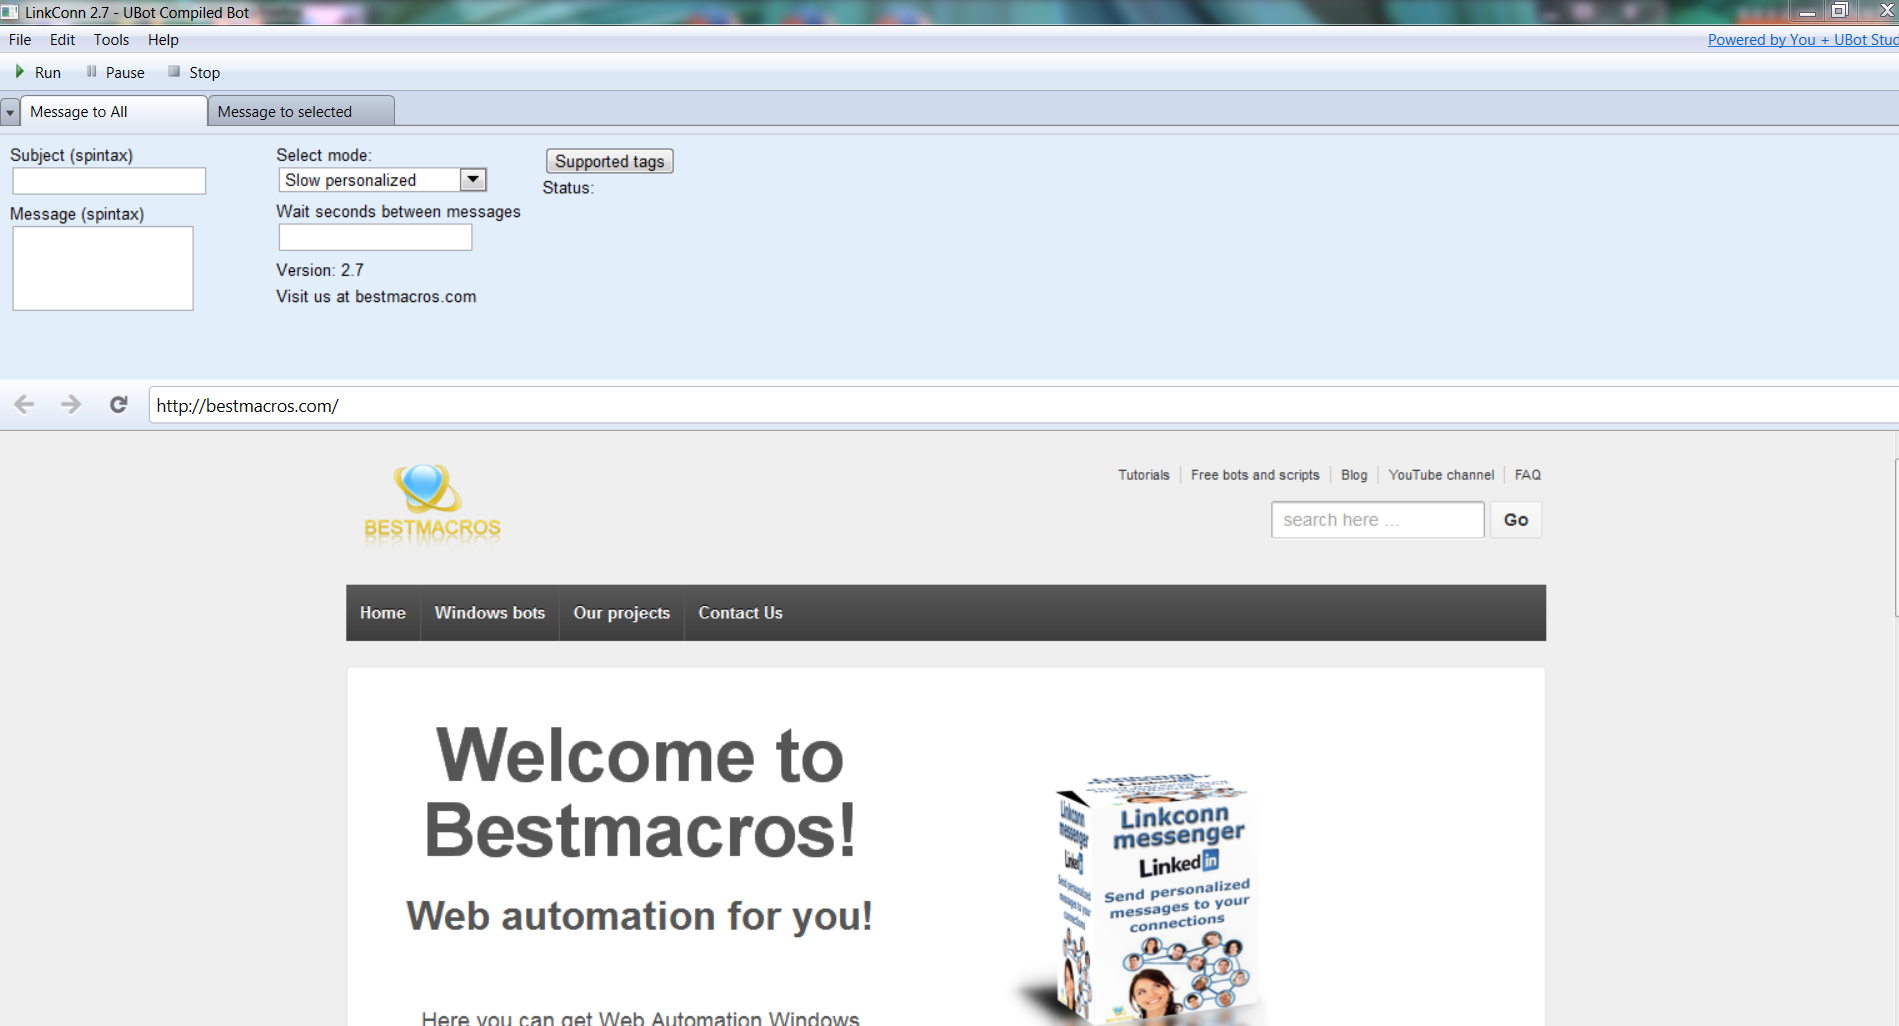Restore down the LinkConn window
The height and width of the screenshot is (1026, 1899).
(x=1839, y=12)
